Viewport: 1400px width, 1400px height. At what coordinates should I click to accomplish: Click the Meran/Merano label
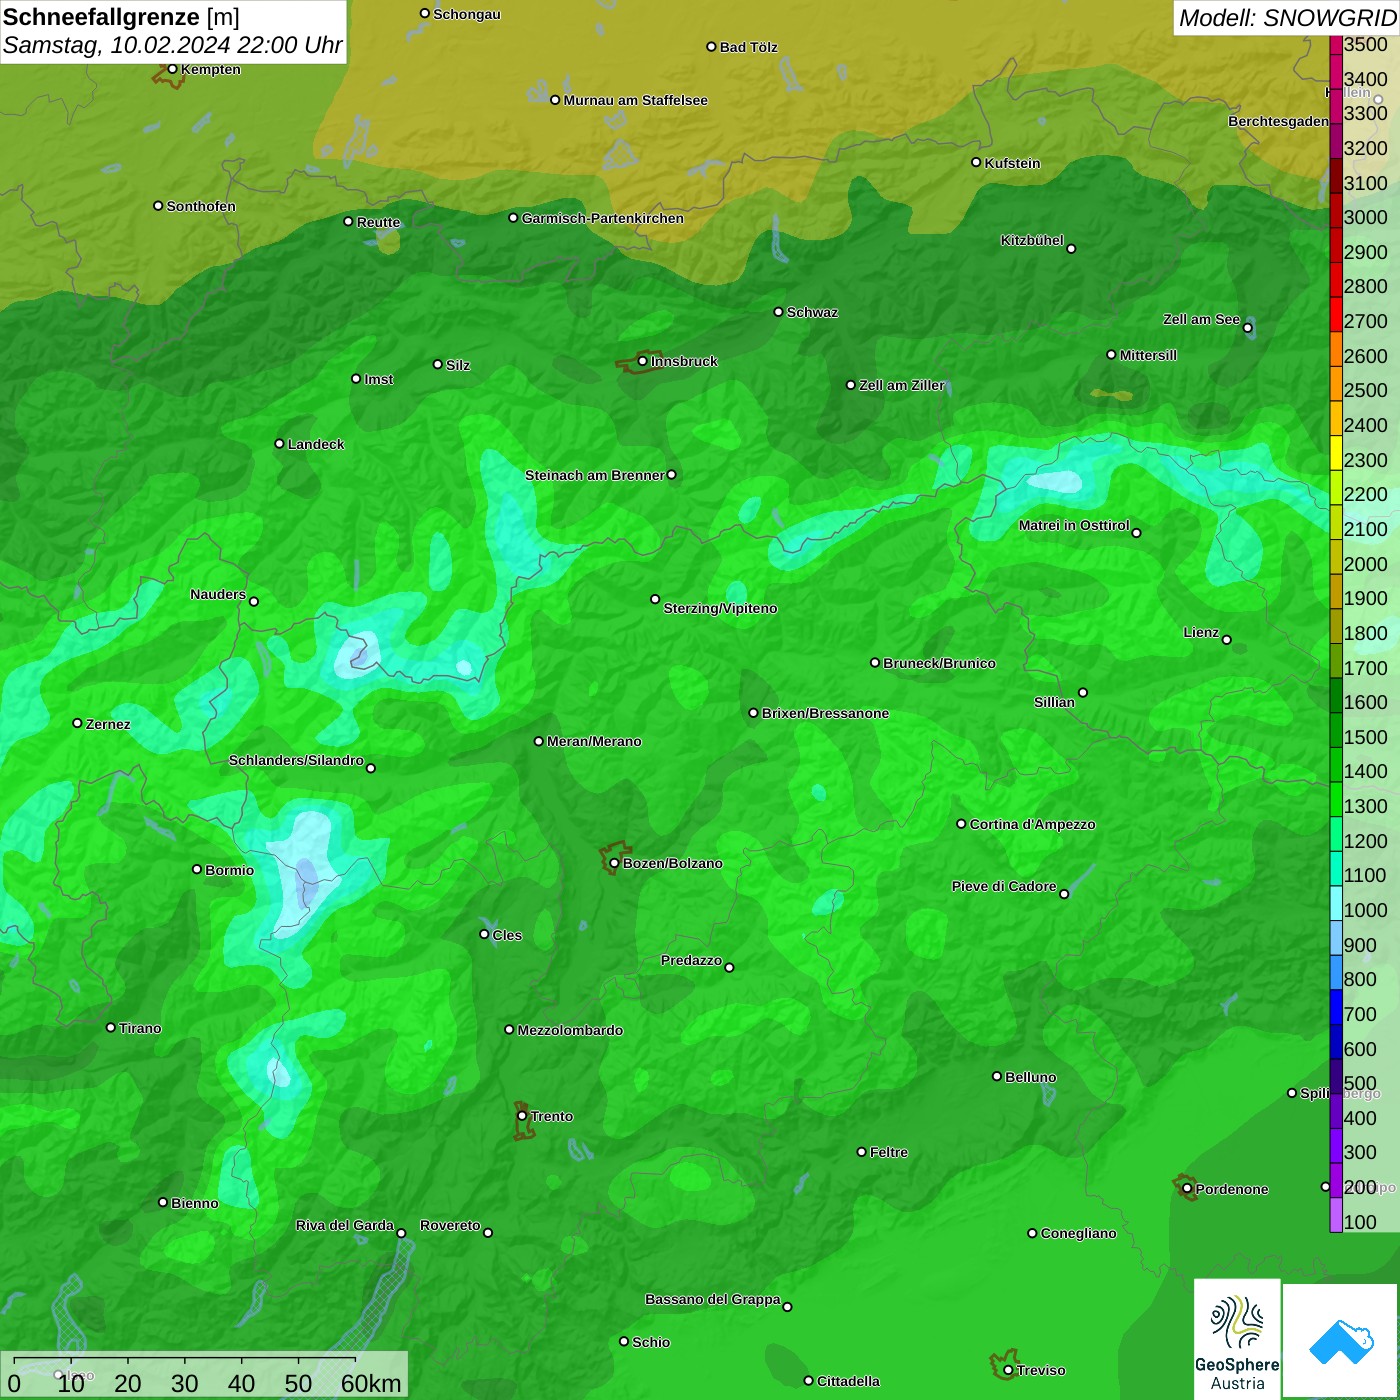click(594, 741)
